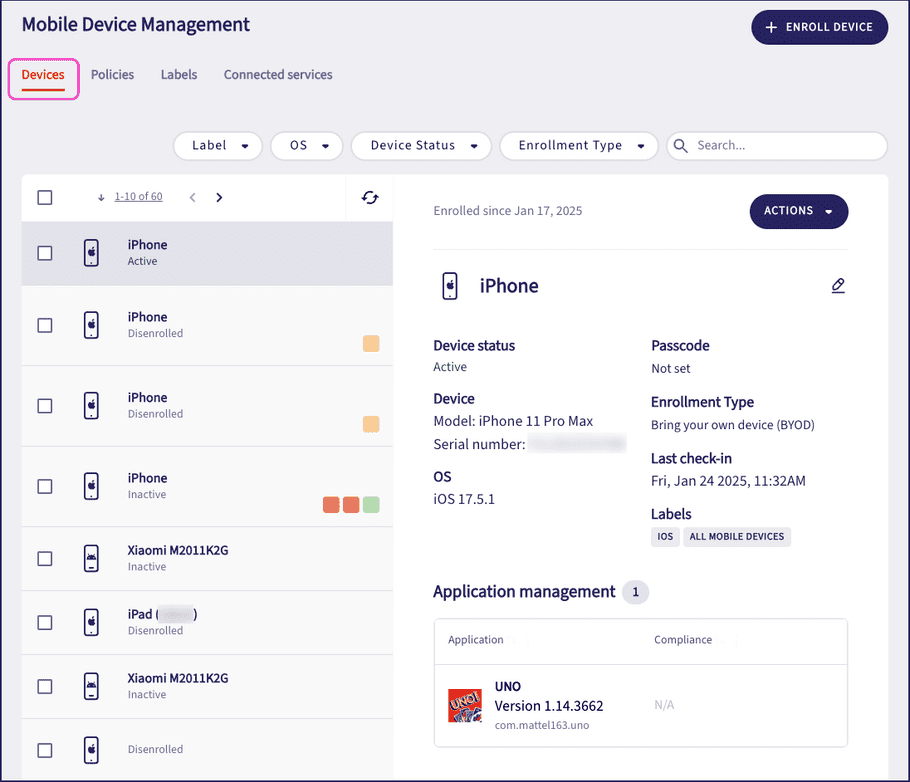Check the Inactive iPhone row checkbox

coord(45,487)
